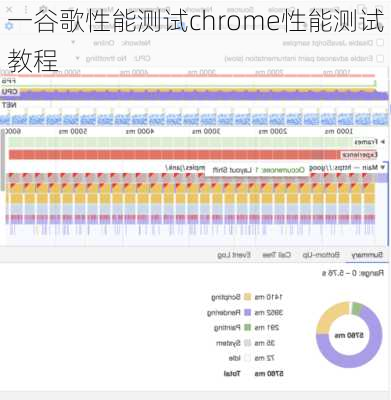Click the 1410 ms Scripting value
Viewport: 391px width, 400px height.
tap(269, 297)
